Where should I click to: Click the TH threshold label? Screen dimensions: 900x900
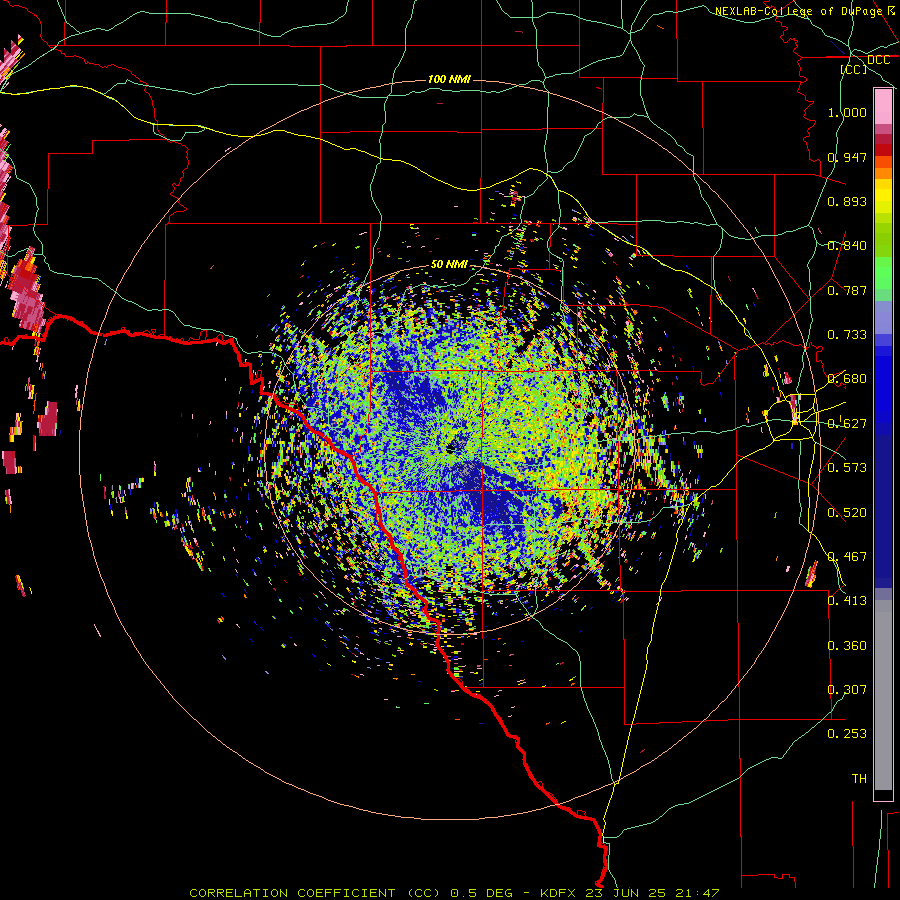(x=859, y=779)
